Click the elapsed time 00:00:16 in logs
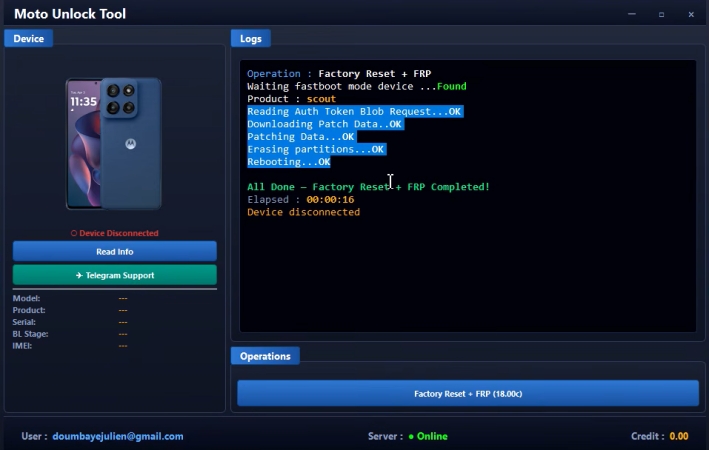This screenshot has height=450, width=709. click(330, 199)
